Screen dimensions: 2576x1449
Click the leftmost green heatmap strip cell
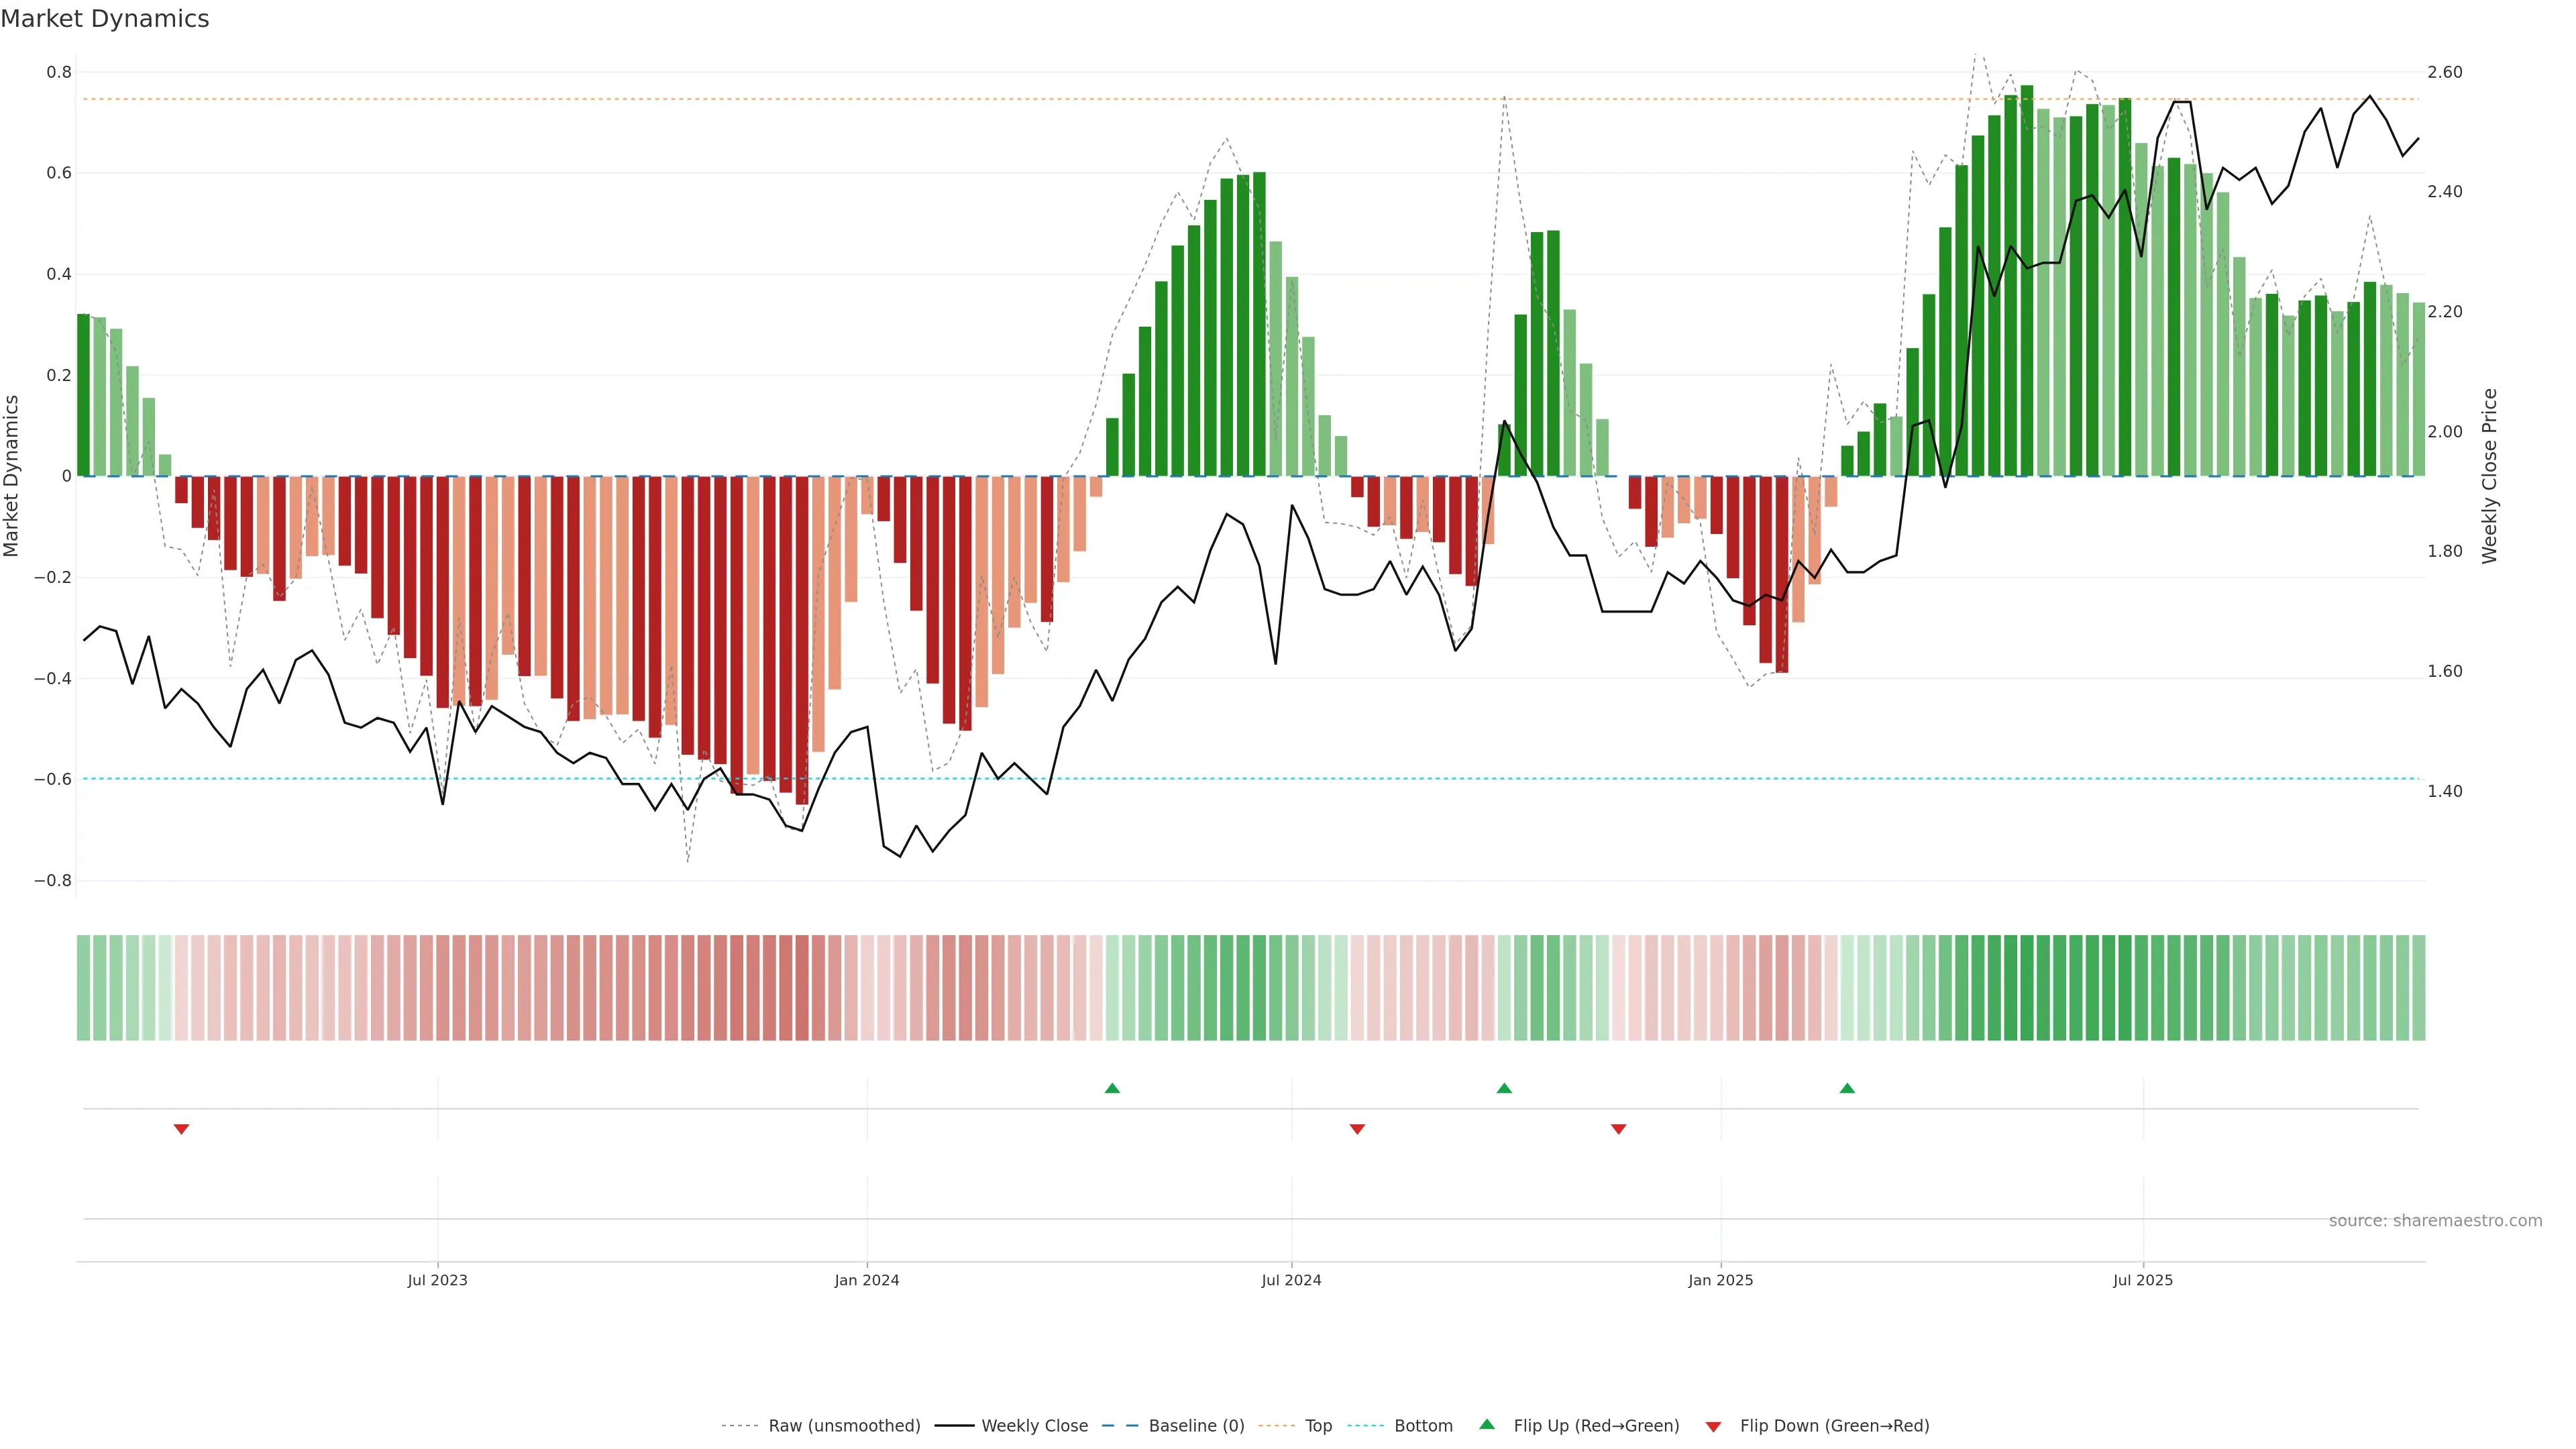(x=83, y=987)
